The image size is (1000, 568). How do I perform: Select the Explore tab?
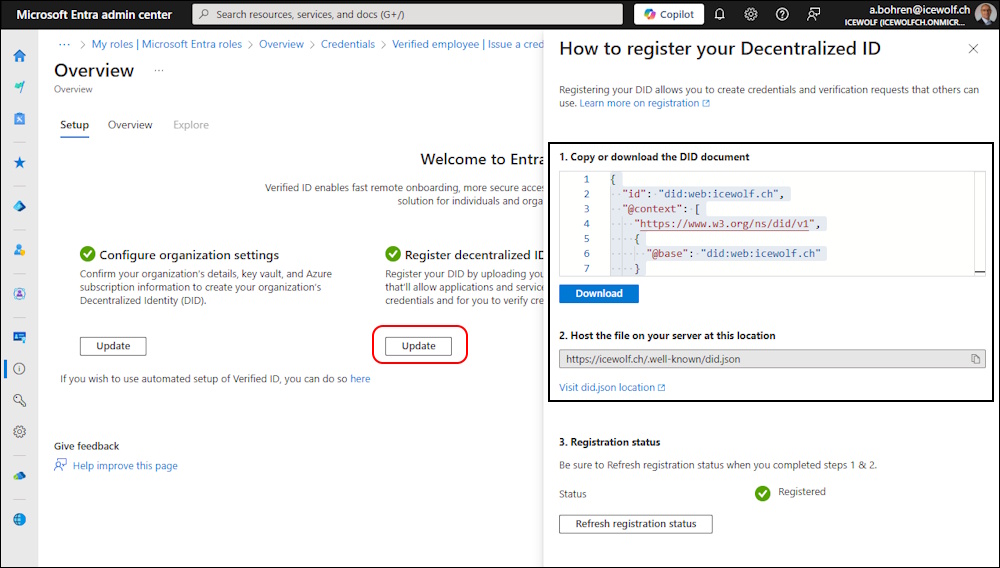pos(191,125)
